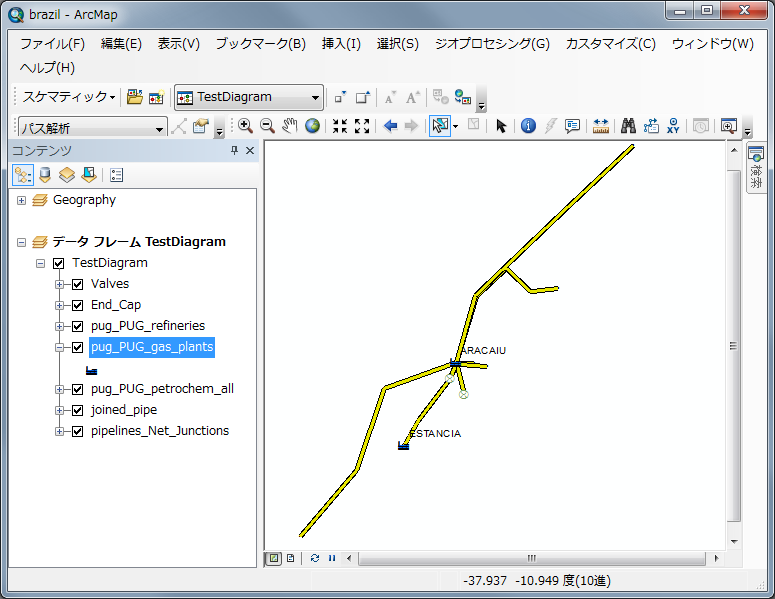Click the gas plant legend symbol
The image size is (775, 599).
click(91, 371)
